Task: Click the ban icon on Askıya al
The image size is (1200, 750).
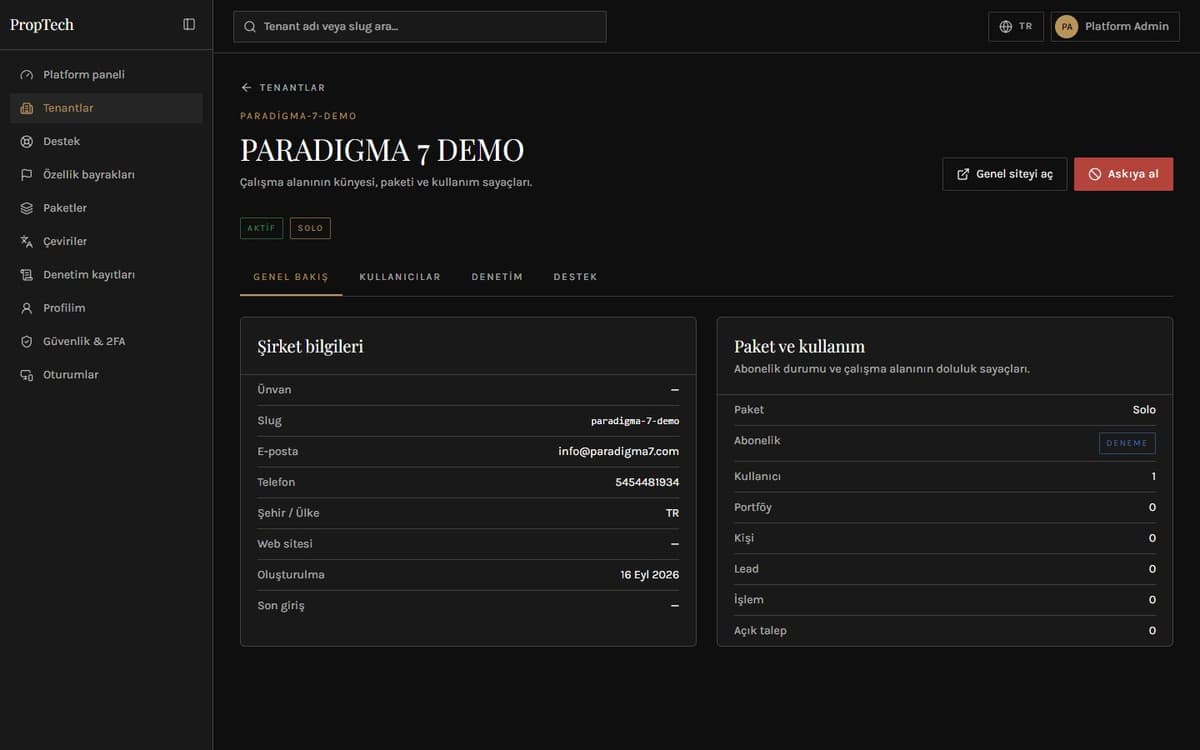Action: coord(1095,174)
